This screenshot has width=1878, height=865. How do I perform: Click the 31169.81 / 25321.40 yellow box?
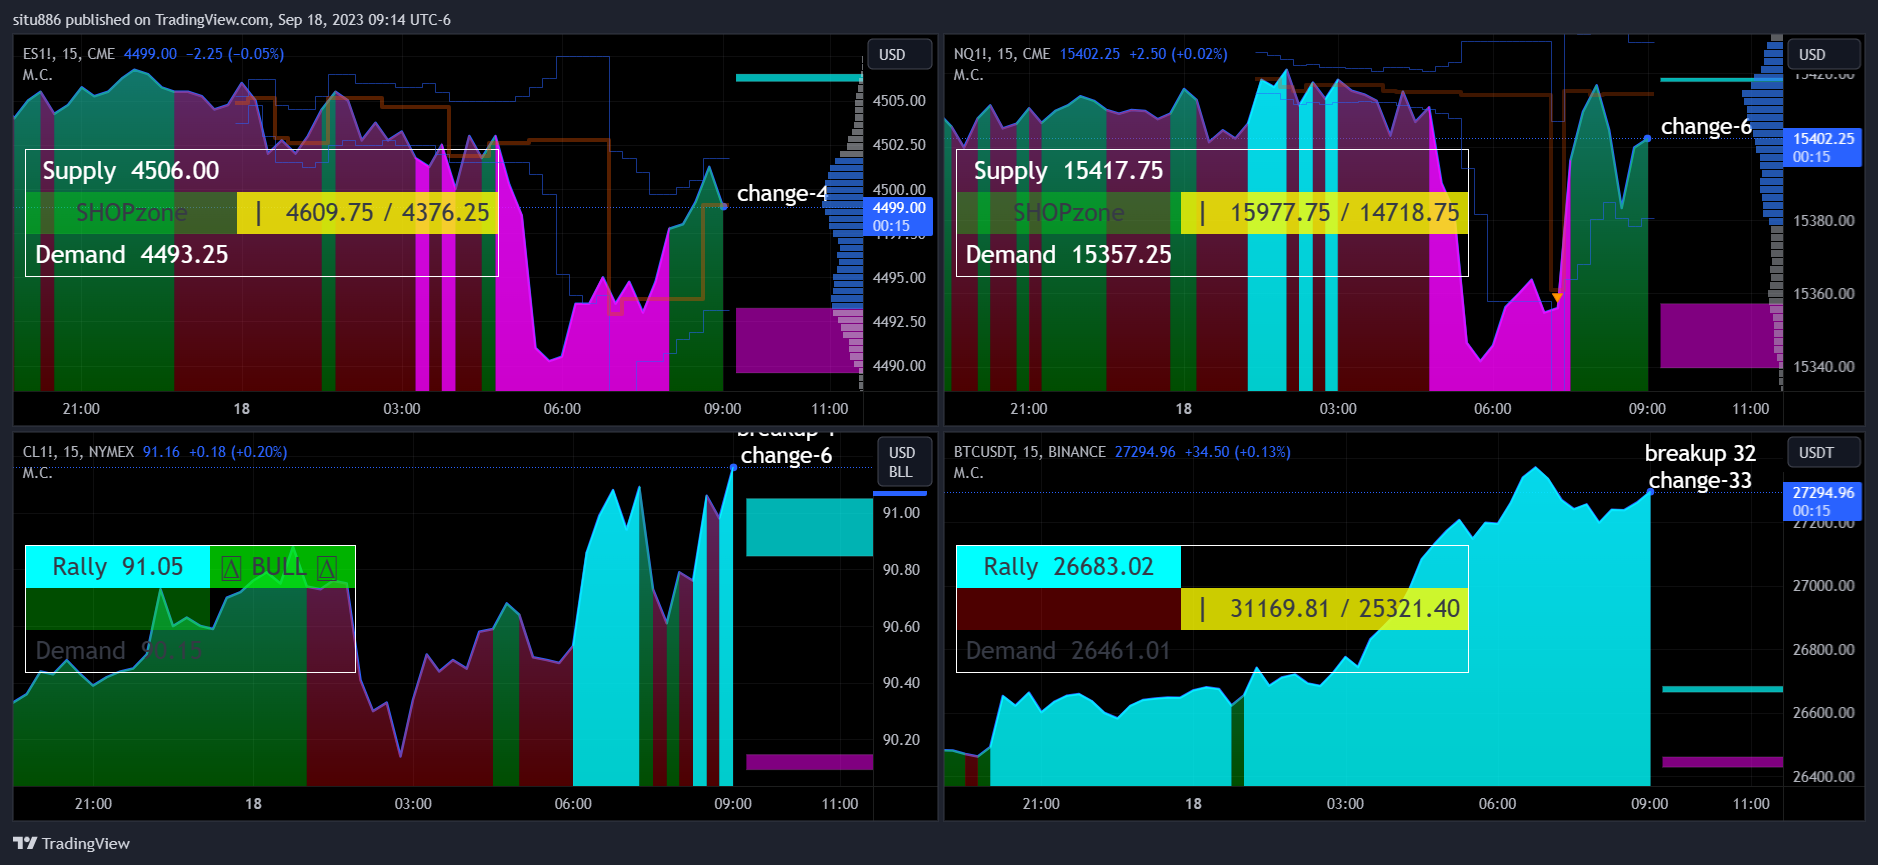click(x=1325, y=609)
